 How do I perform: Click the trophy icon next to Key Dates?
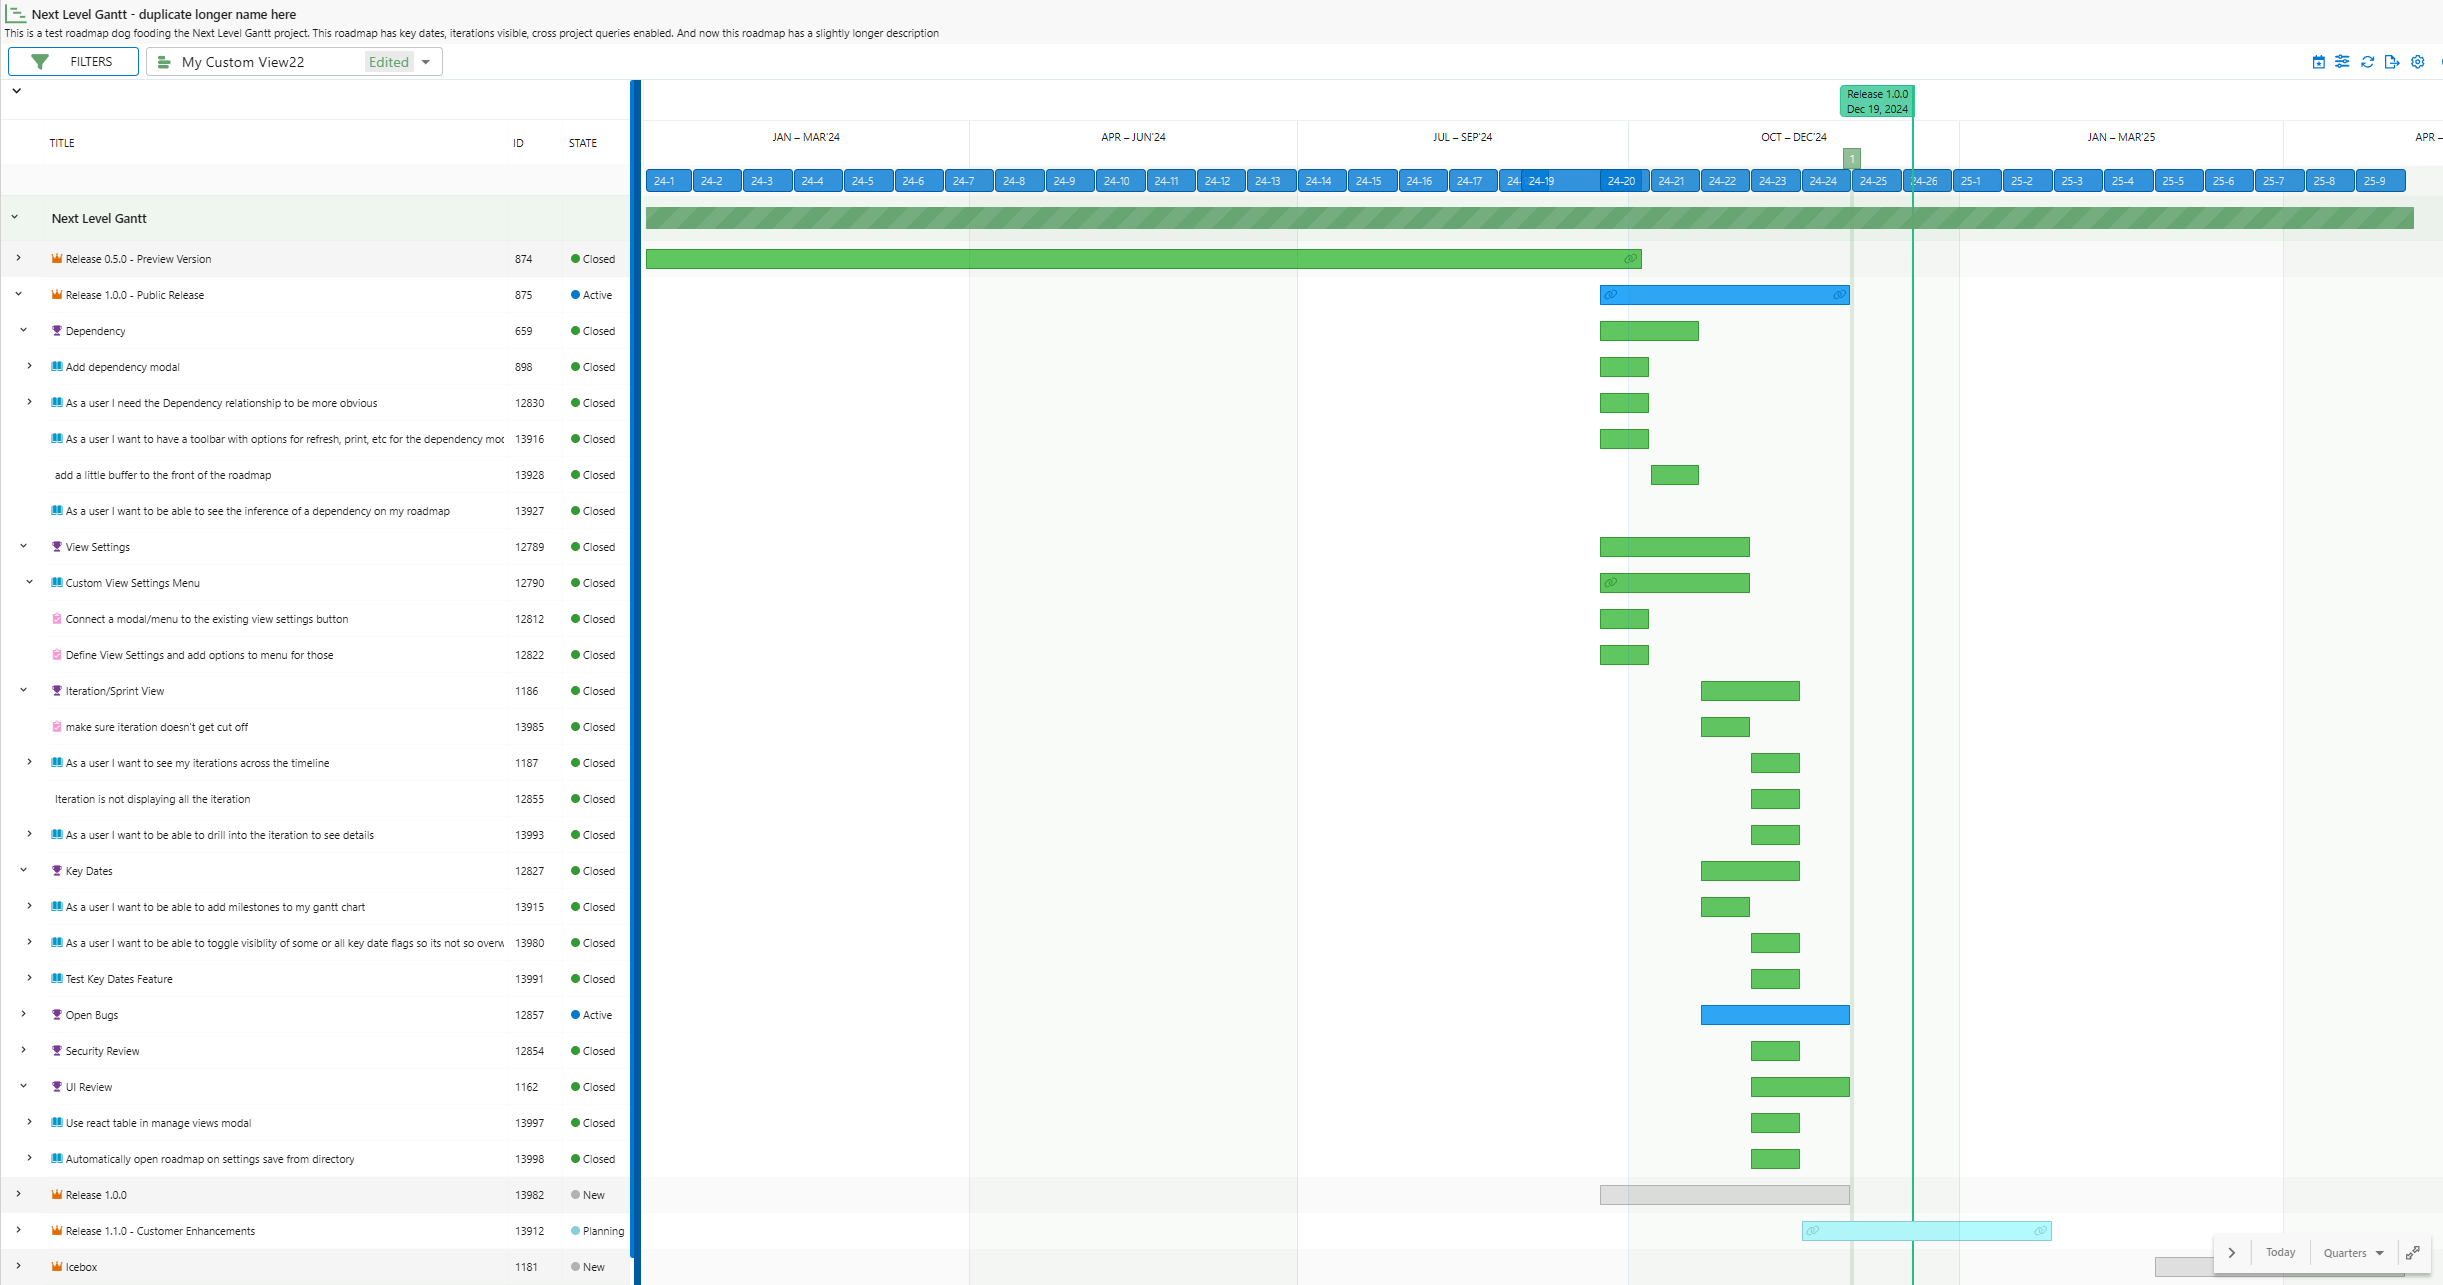coord(56,870)
